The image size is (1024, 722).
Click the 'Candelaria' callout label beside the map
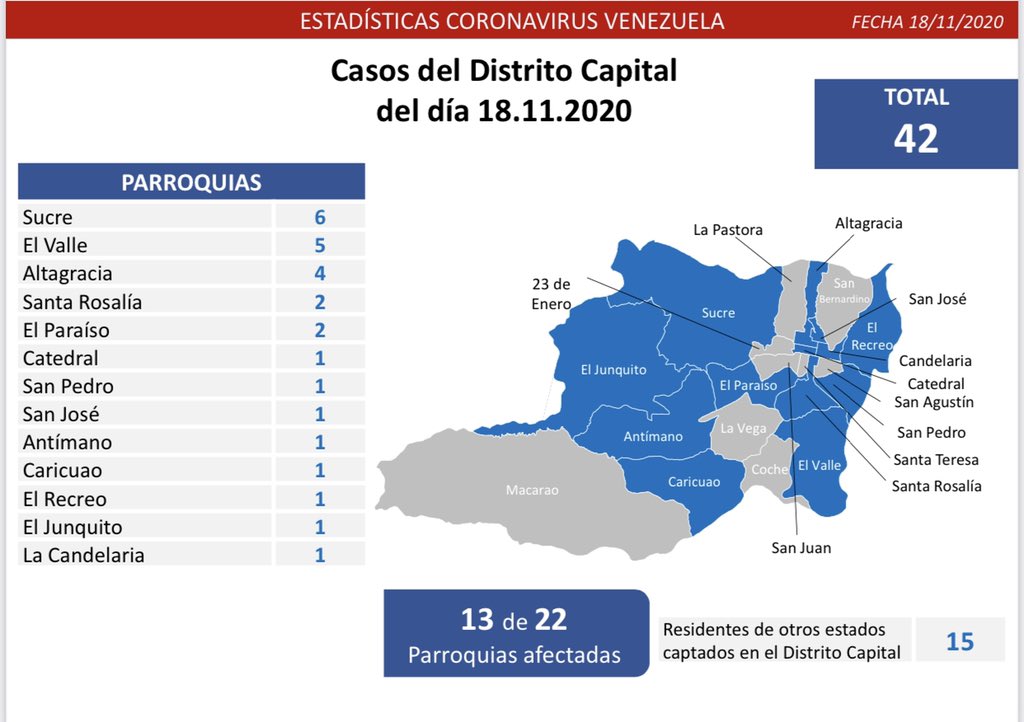click(935, 361)
